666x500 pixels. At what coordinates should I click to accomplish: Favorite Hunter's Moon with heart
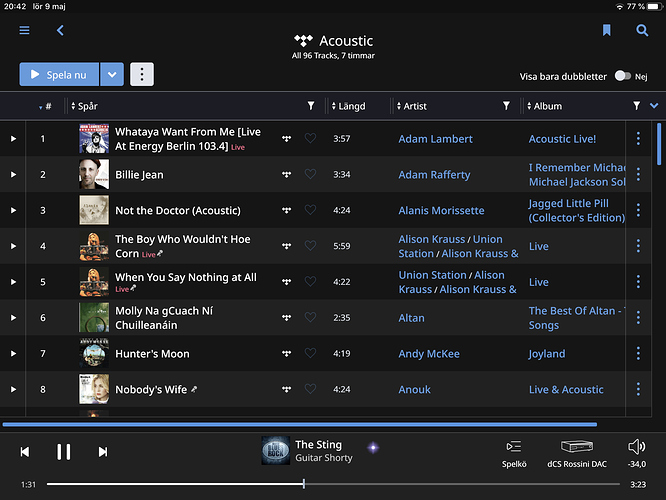[310, 353]
